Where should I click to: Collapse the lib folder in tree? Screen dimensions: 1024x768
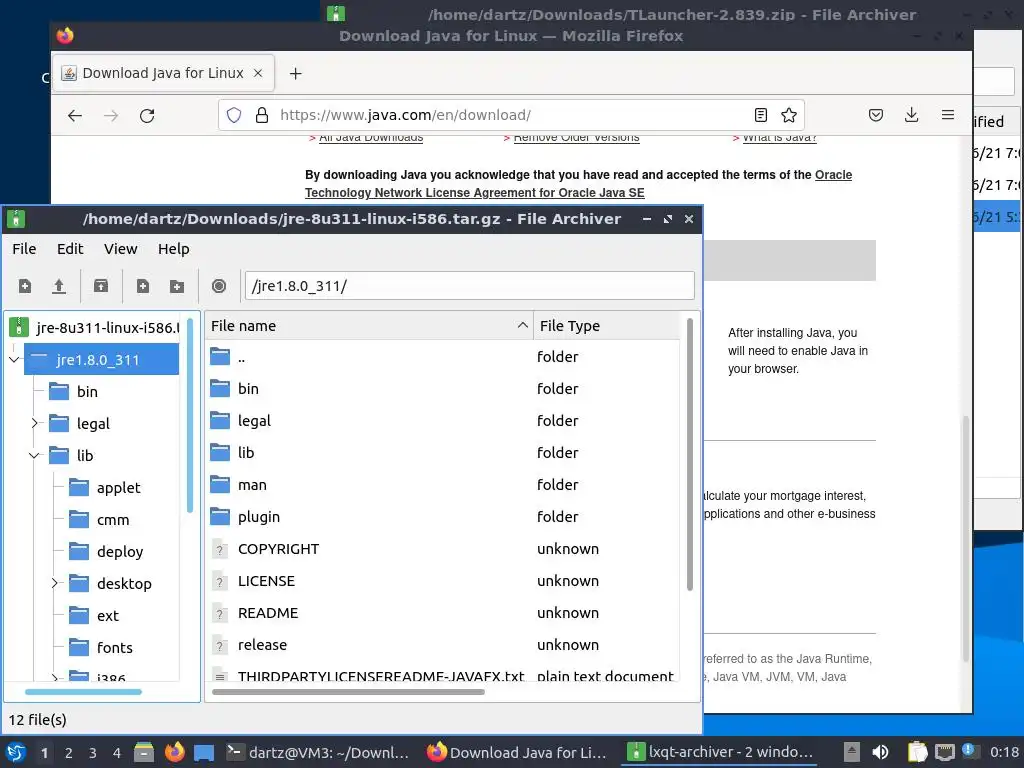point(34,455)
